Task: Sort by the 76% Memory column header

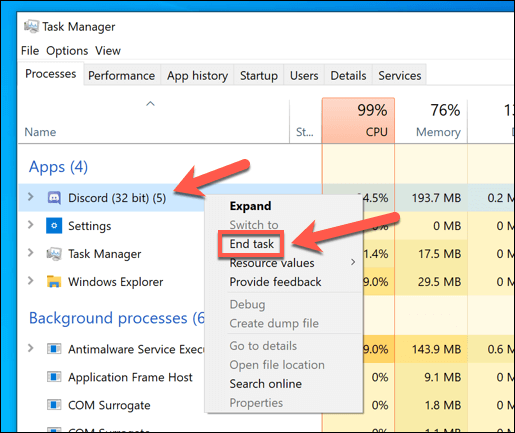Action: click(431, 121)
